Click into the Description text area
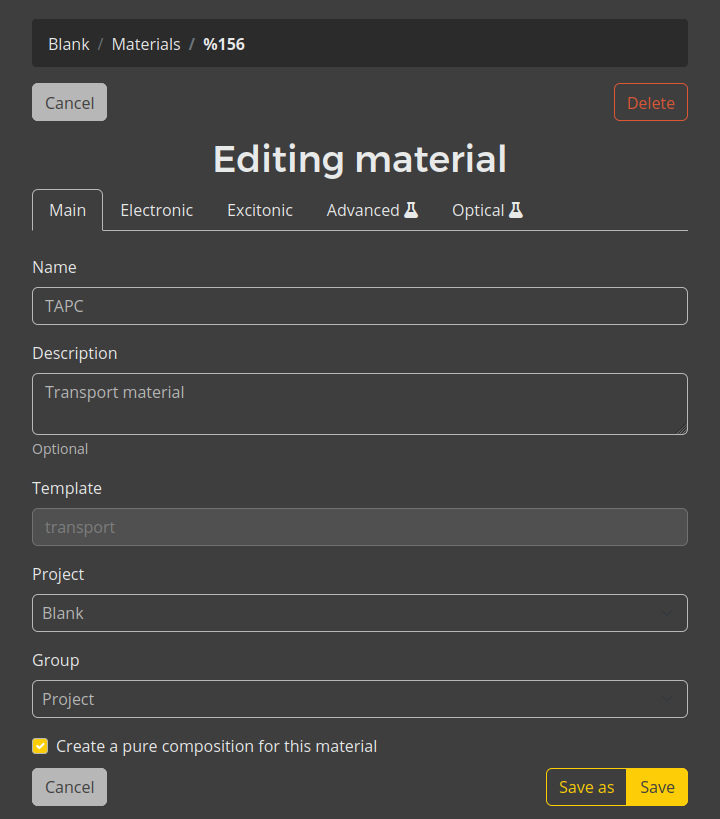 (x=360, y=404)
